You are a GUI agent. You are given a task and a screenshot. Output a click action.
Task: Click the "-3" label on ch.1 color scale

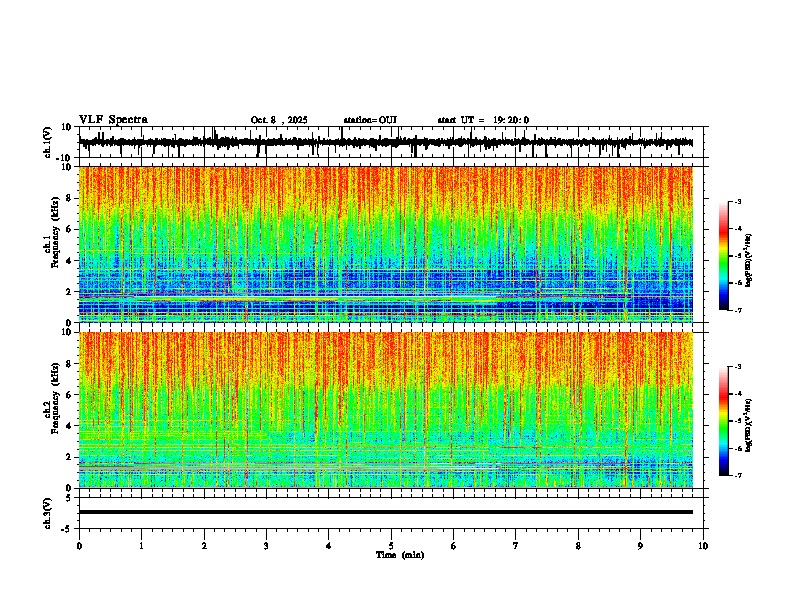[737, 201]
